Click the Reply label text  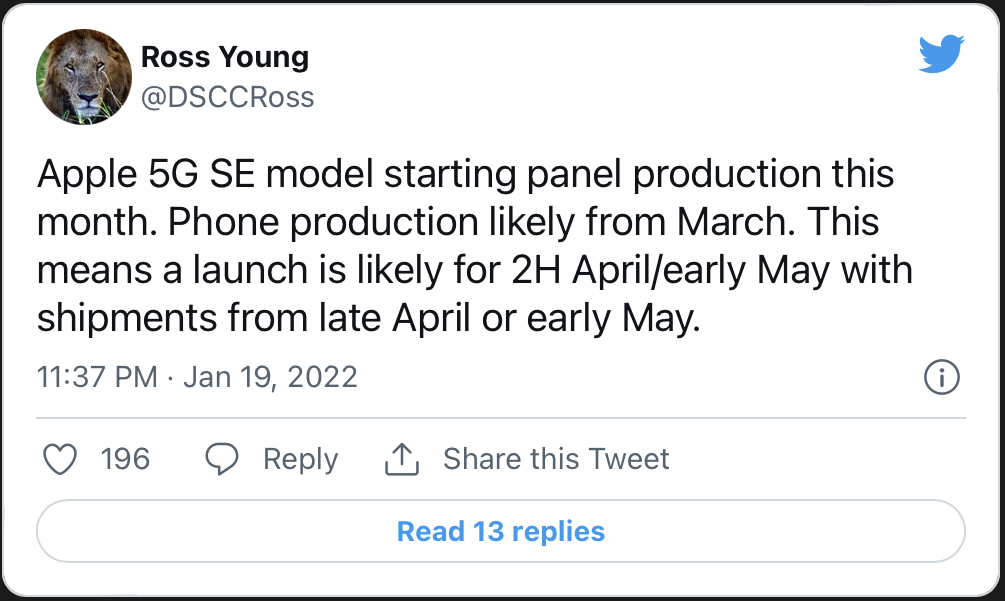tap(301, 459)
